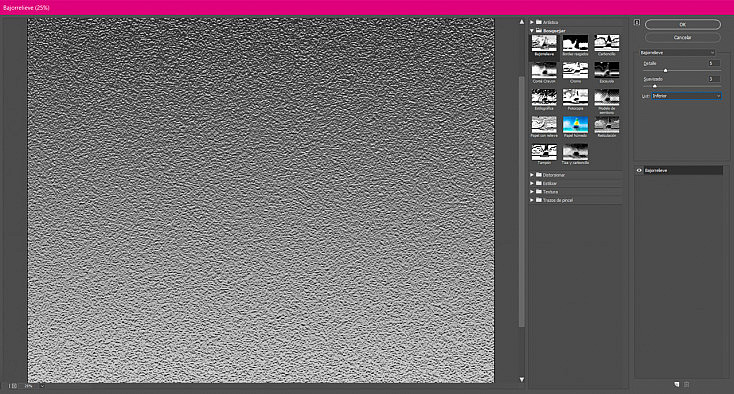Image resolution: width=734 pixels, height=394 pixels.
Task: Click the Cancelar button
Action: (x=683, y=37)
